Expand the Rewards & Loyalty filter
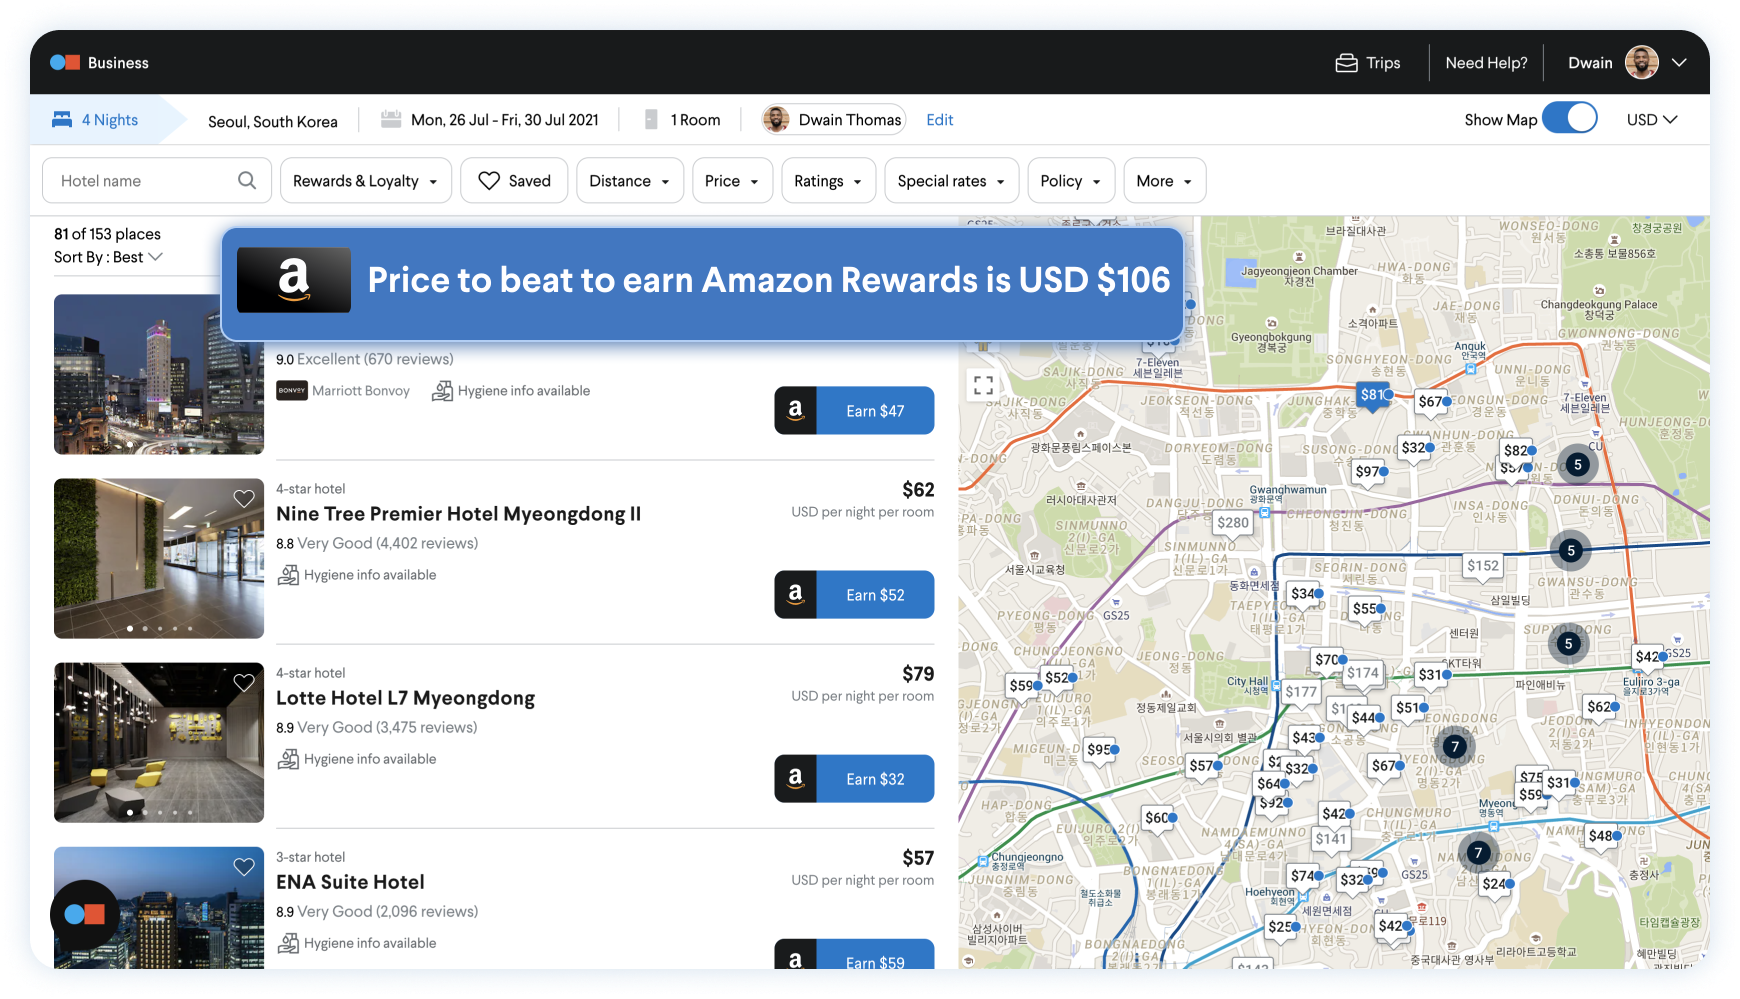 (x=366, y=180)
